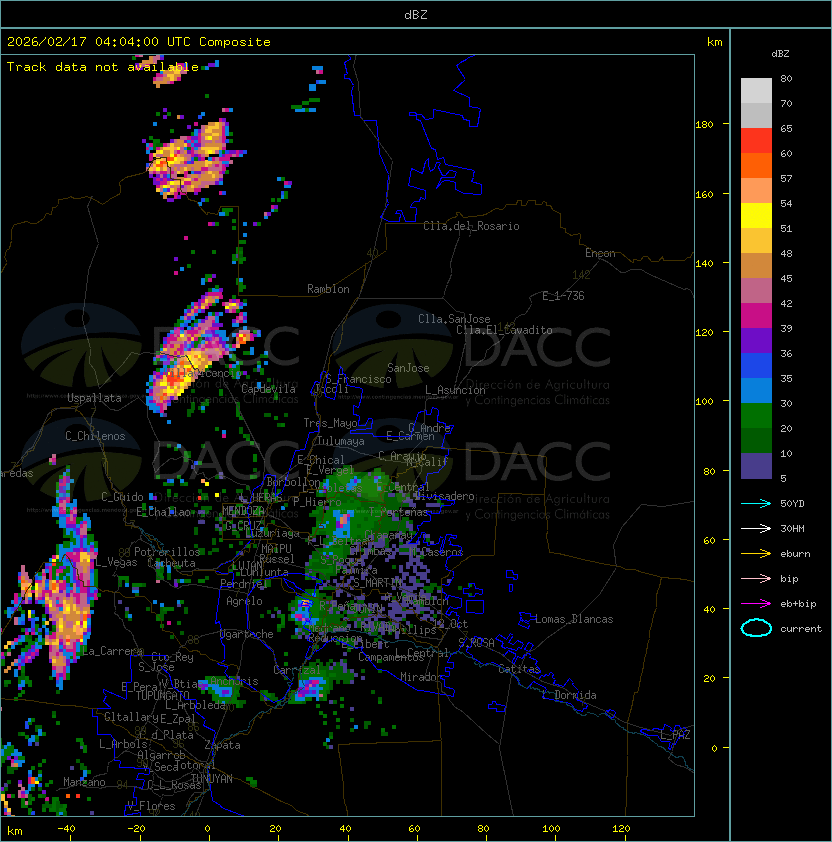Click the pink bip arrow in legend
Image resolution: width=832 pixels, height=842 pixels.
tap(756, 578)
